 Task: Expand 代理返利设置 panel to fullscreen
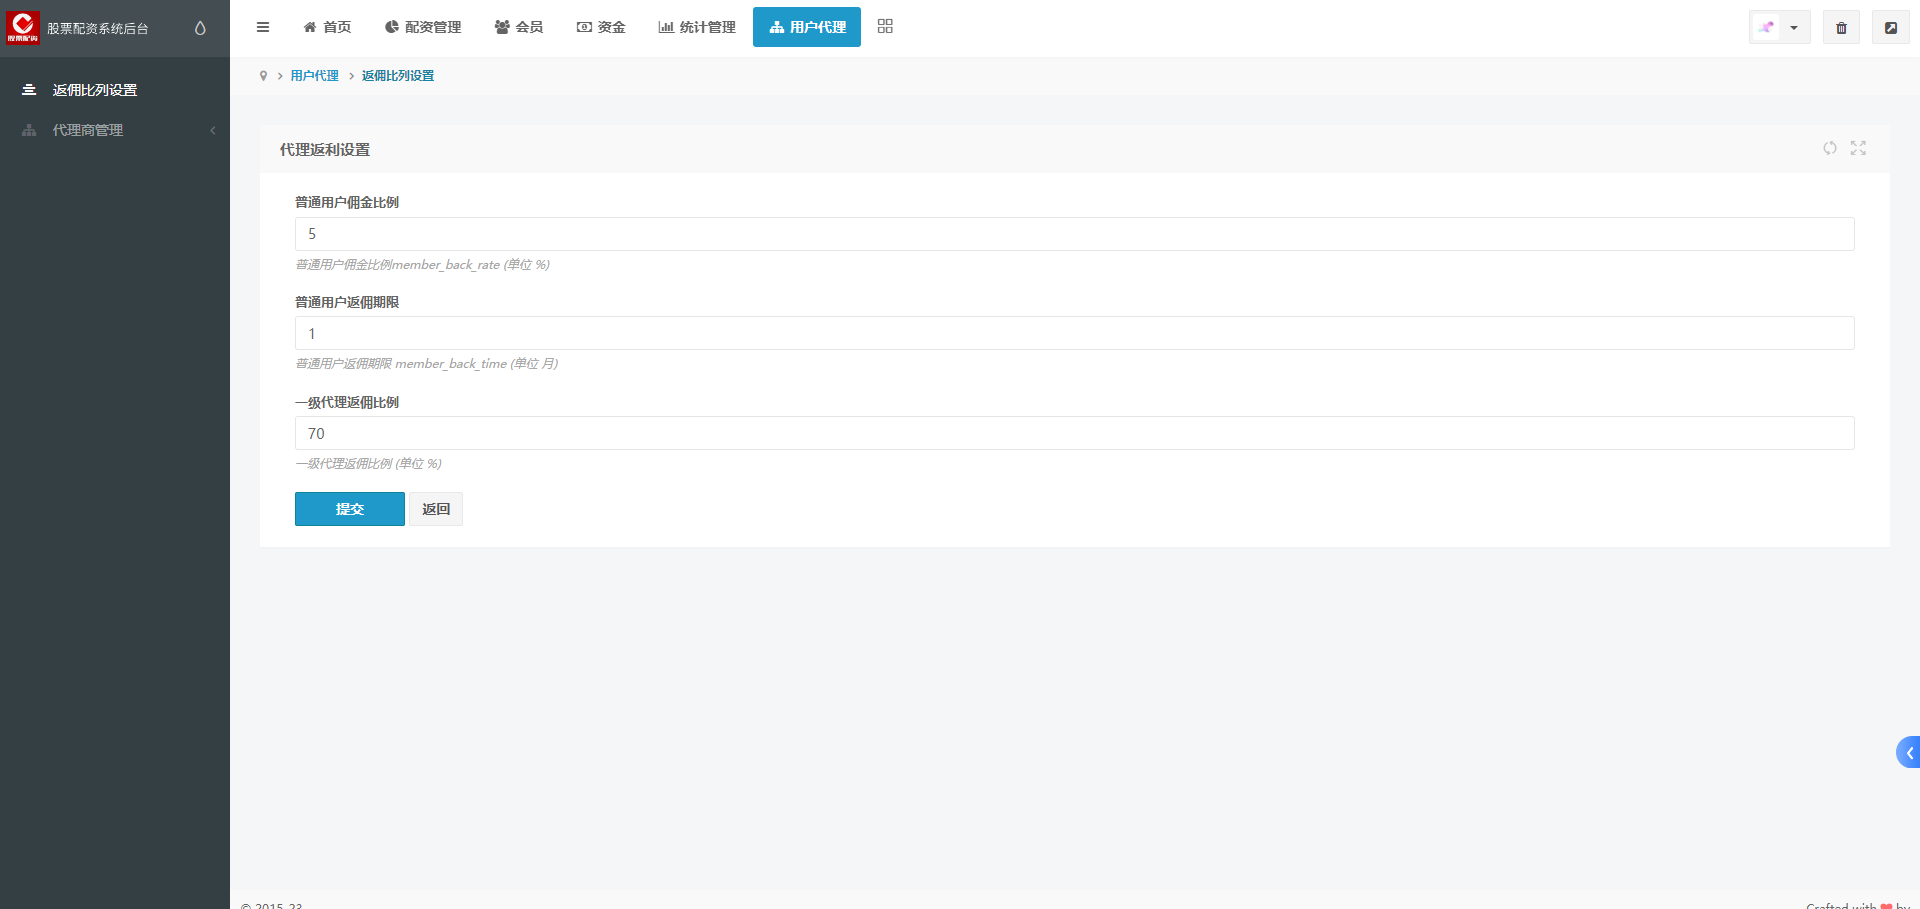tap(1858, 148)
